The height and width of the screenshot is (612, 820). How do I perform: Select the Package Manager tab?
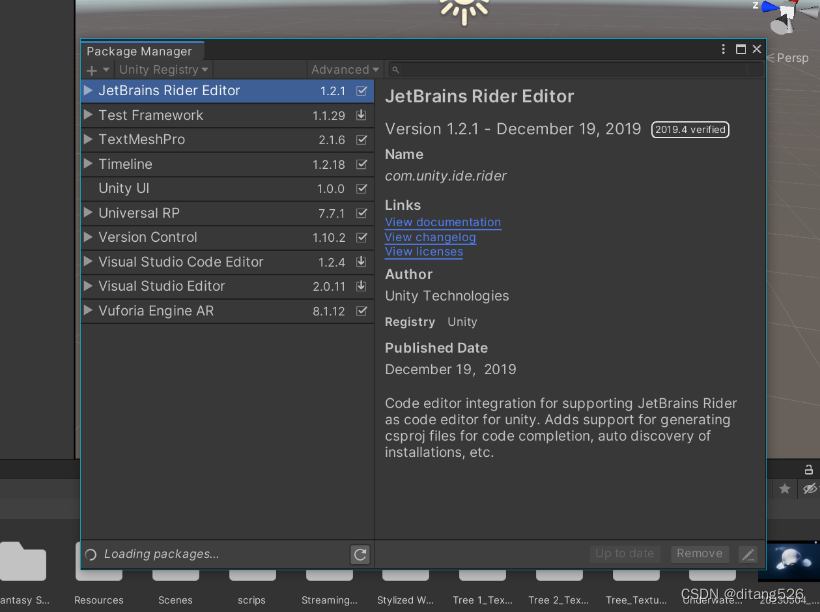[x=140, y=51]
